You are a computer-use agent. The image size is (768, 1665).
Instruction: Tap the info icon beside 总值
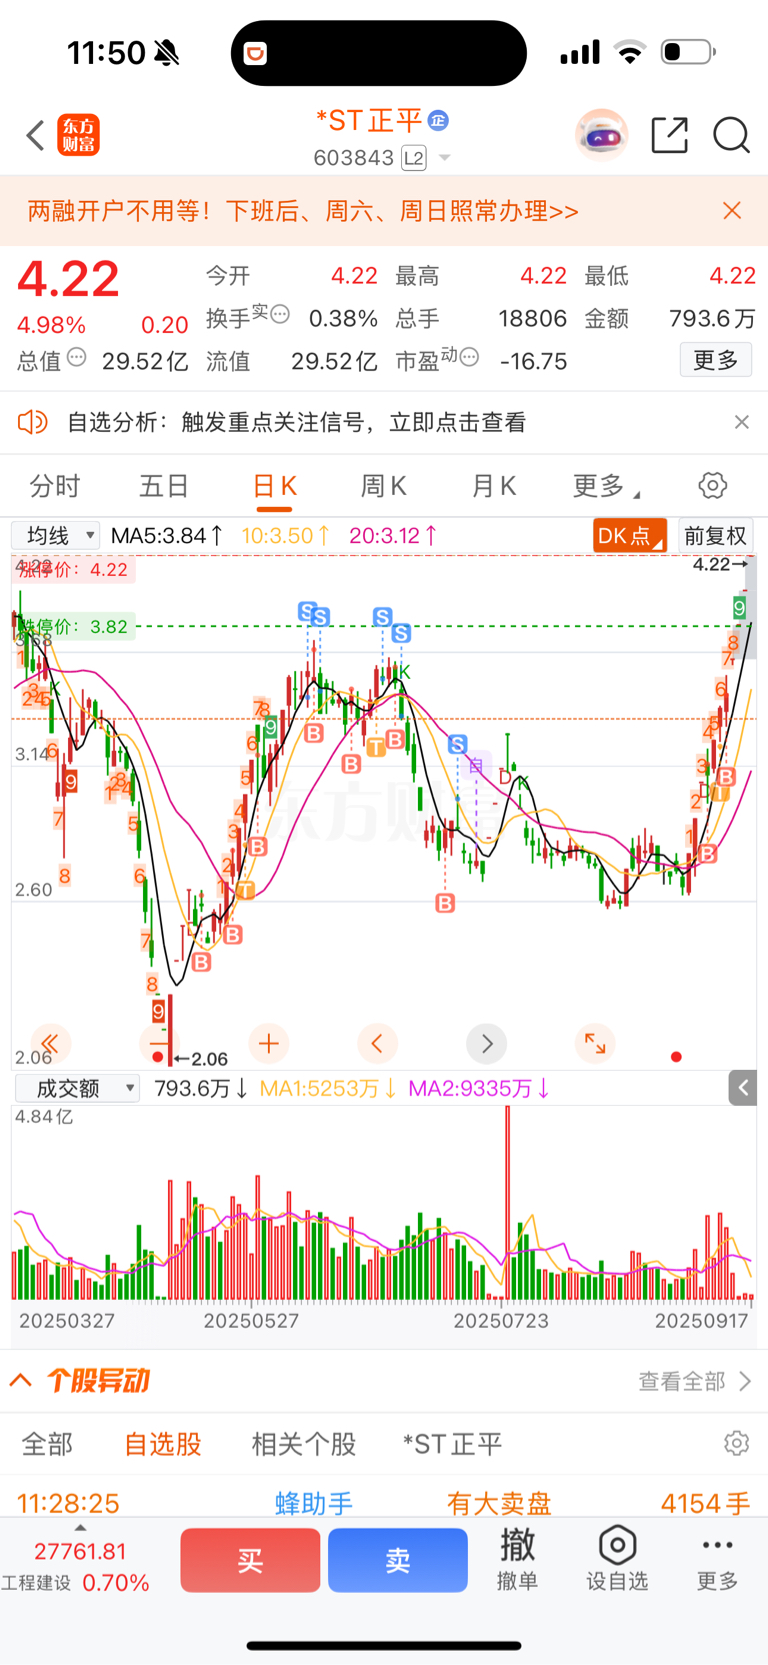[77, 358]
